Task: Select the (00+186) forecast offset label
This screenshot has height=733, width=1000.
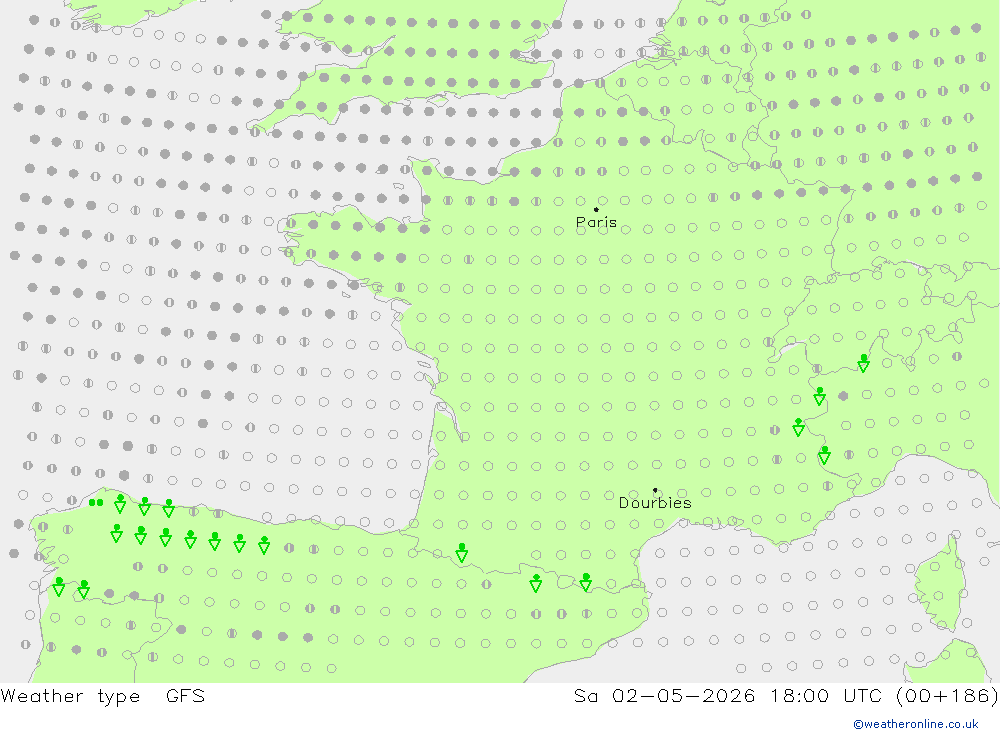Action: click(x=947, y=695)
